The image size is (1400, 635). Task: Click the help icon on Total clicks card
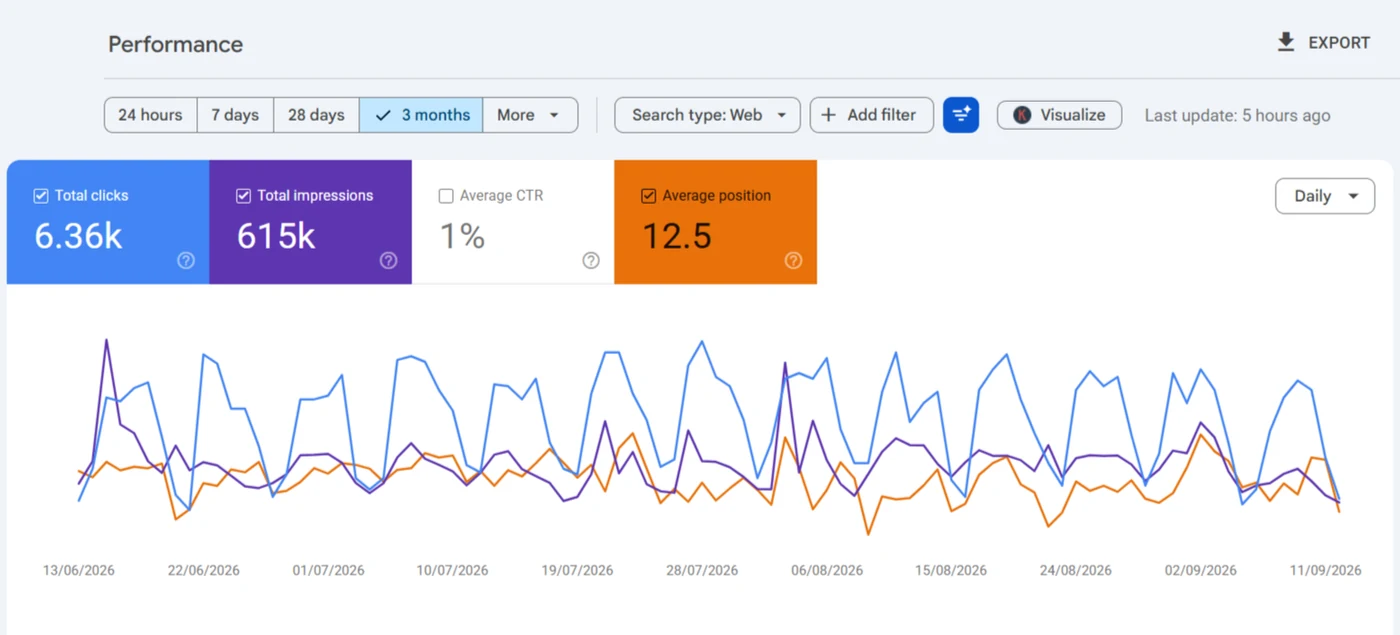point(186,261)
